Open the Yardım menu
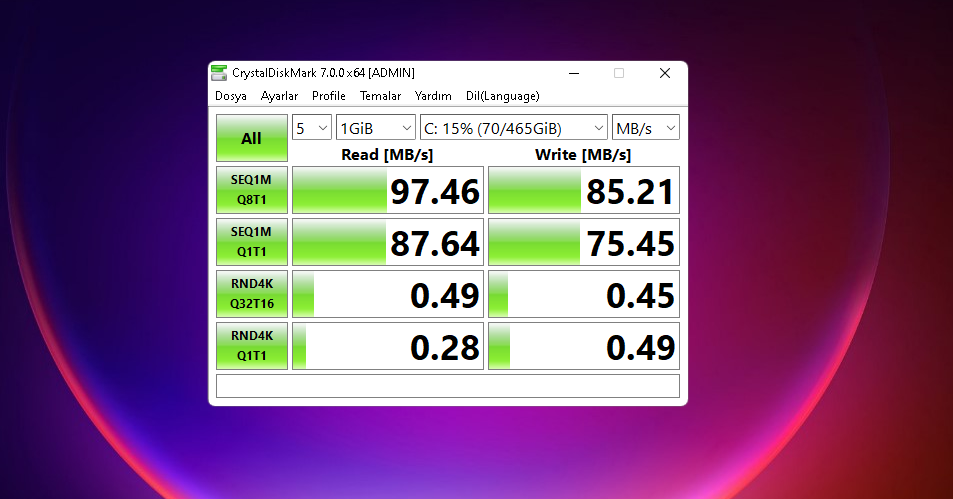The width and height of the screenshot is (953, 499). point(433,96)
